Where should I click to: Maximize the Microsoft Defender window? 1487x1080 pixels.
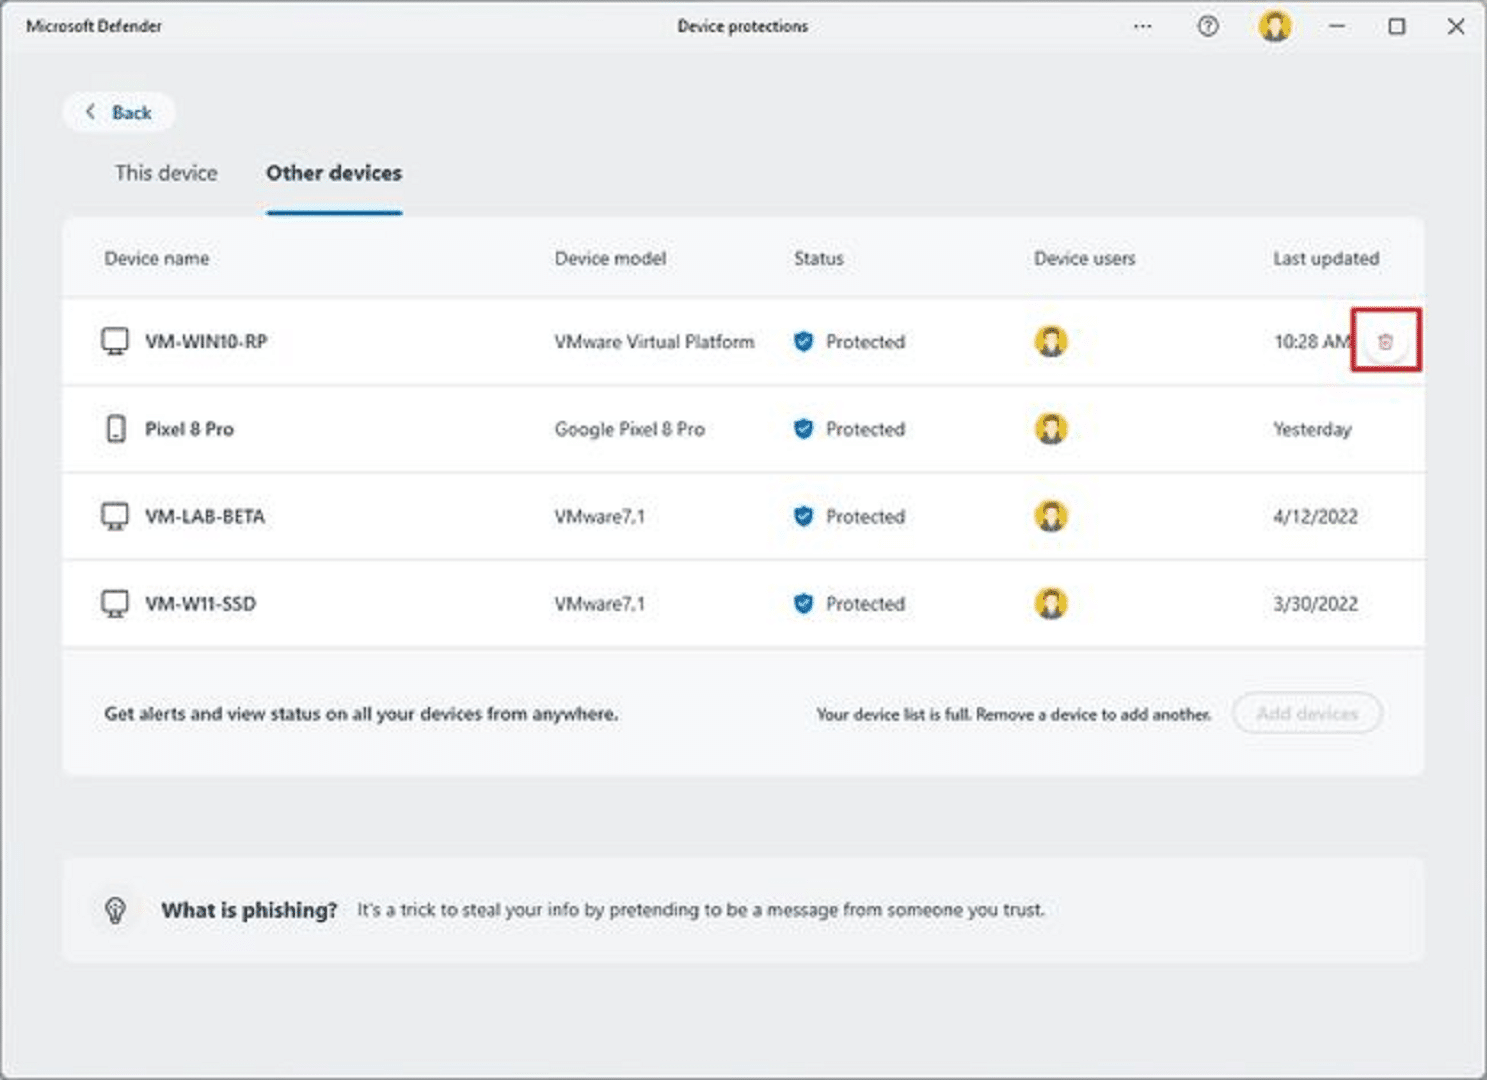[1397, 27]
